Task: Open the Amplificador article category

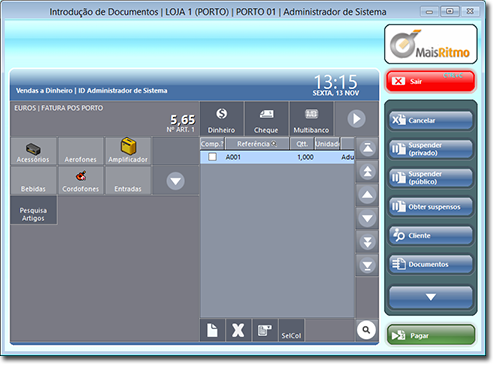Action: point(128,151)
